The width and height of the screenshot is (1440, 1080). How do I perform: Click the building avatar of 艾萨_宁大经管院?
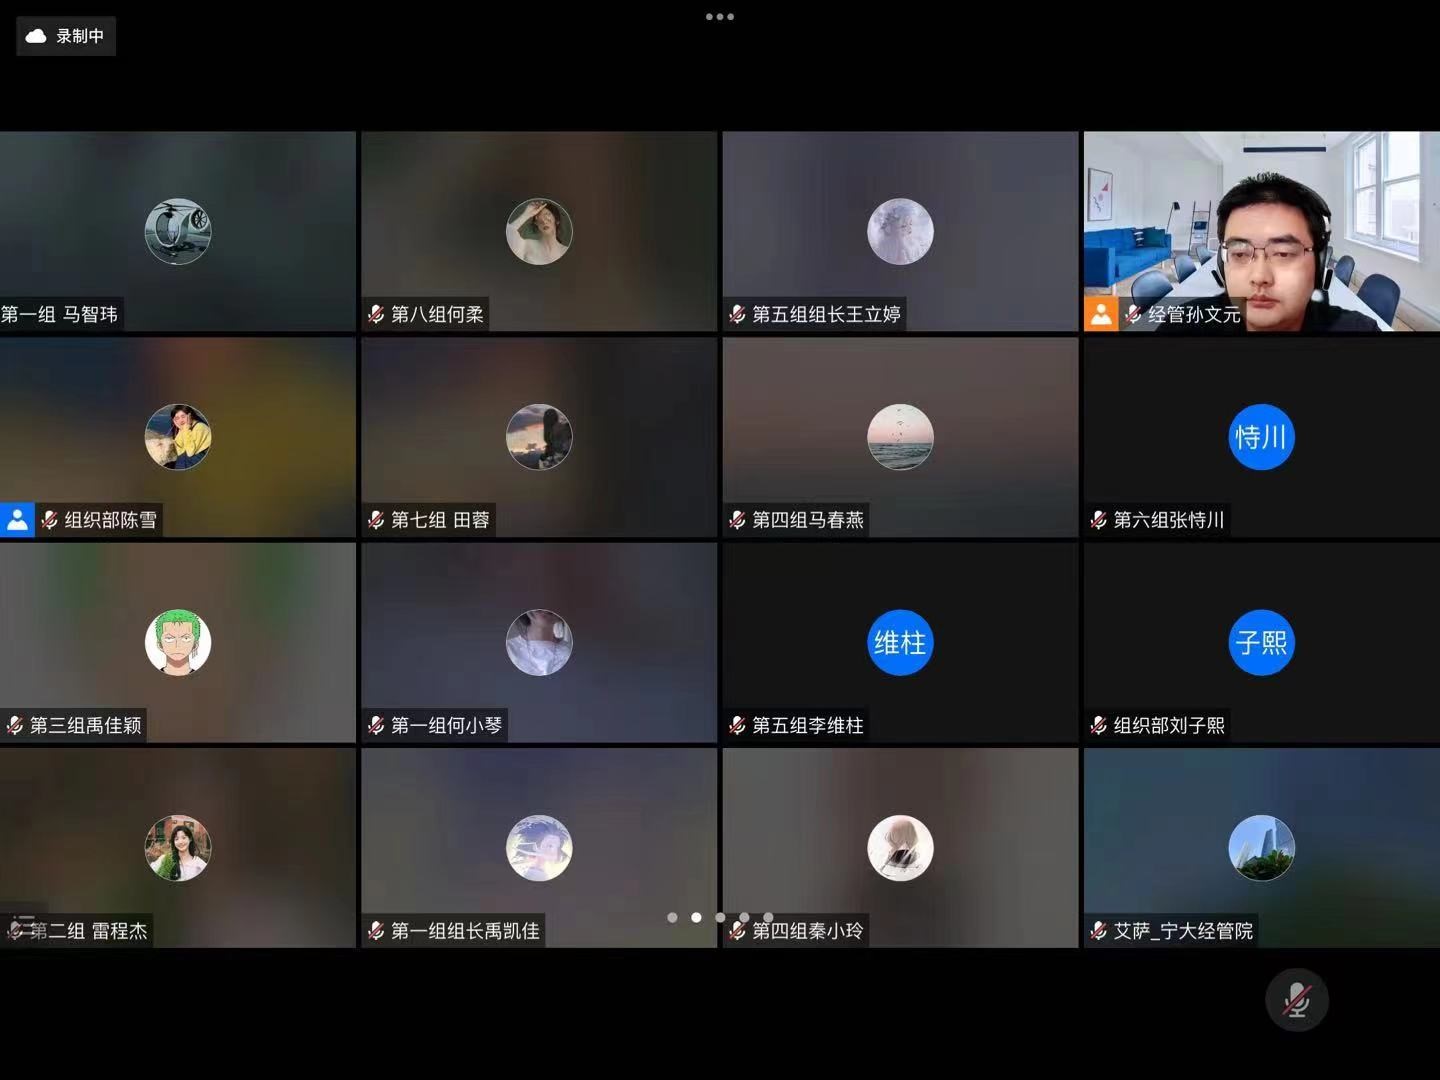point(1261,848)
